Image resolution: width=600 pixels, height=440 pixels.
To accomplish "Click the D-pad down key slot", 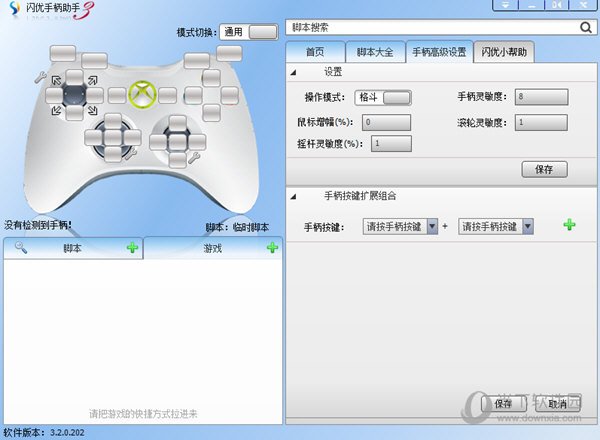I will coord(75,112).
